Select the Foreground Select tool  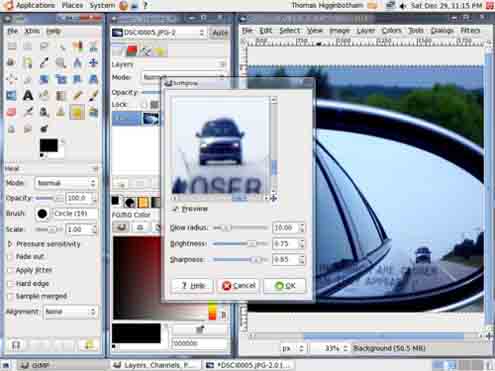click(x=12, y=62)
